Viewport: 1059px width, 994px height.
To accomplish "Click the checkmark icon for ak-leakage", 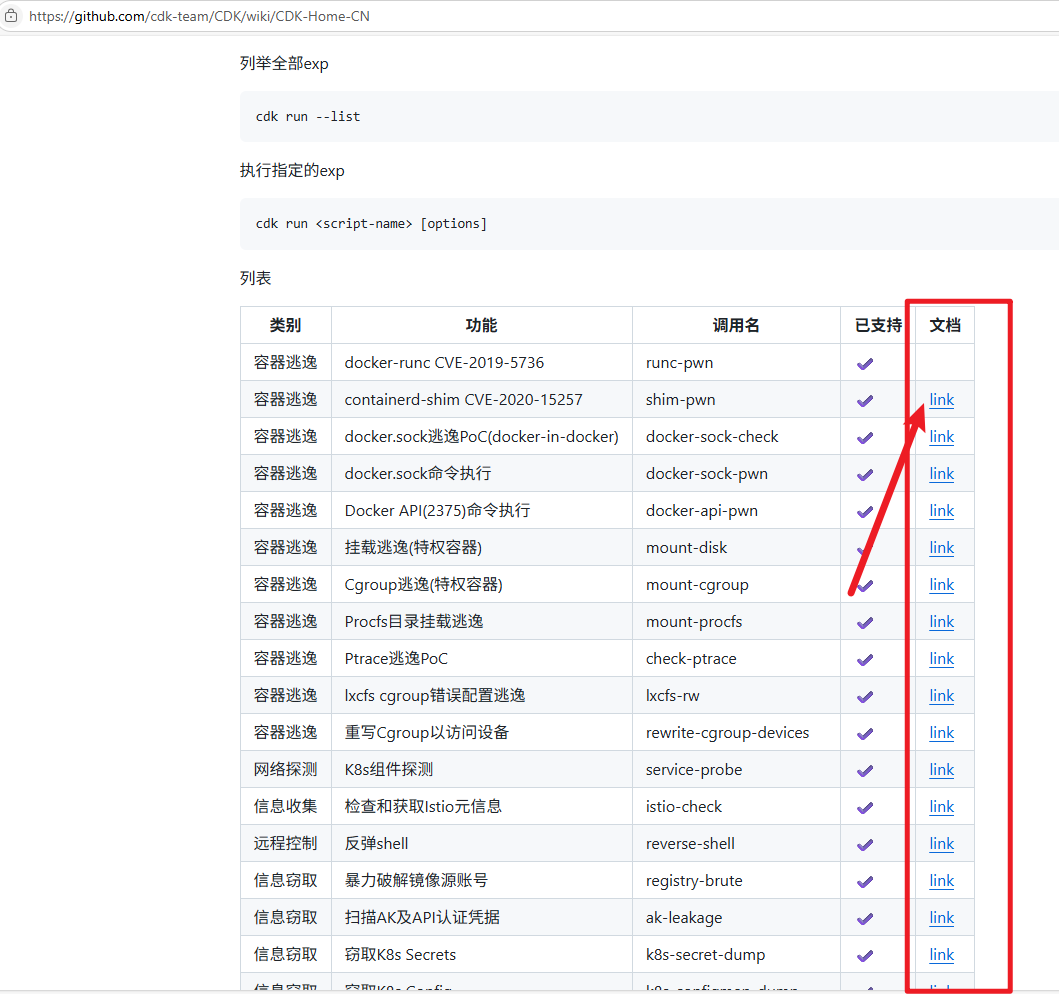I will (865, 918).
